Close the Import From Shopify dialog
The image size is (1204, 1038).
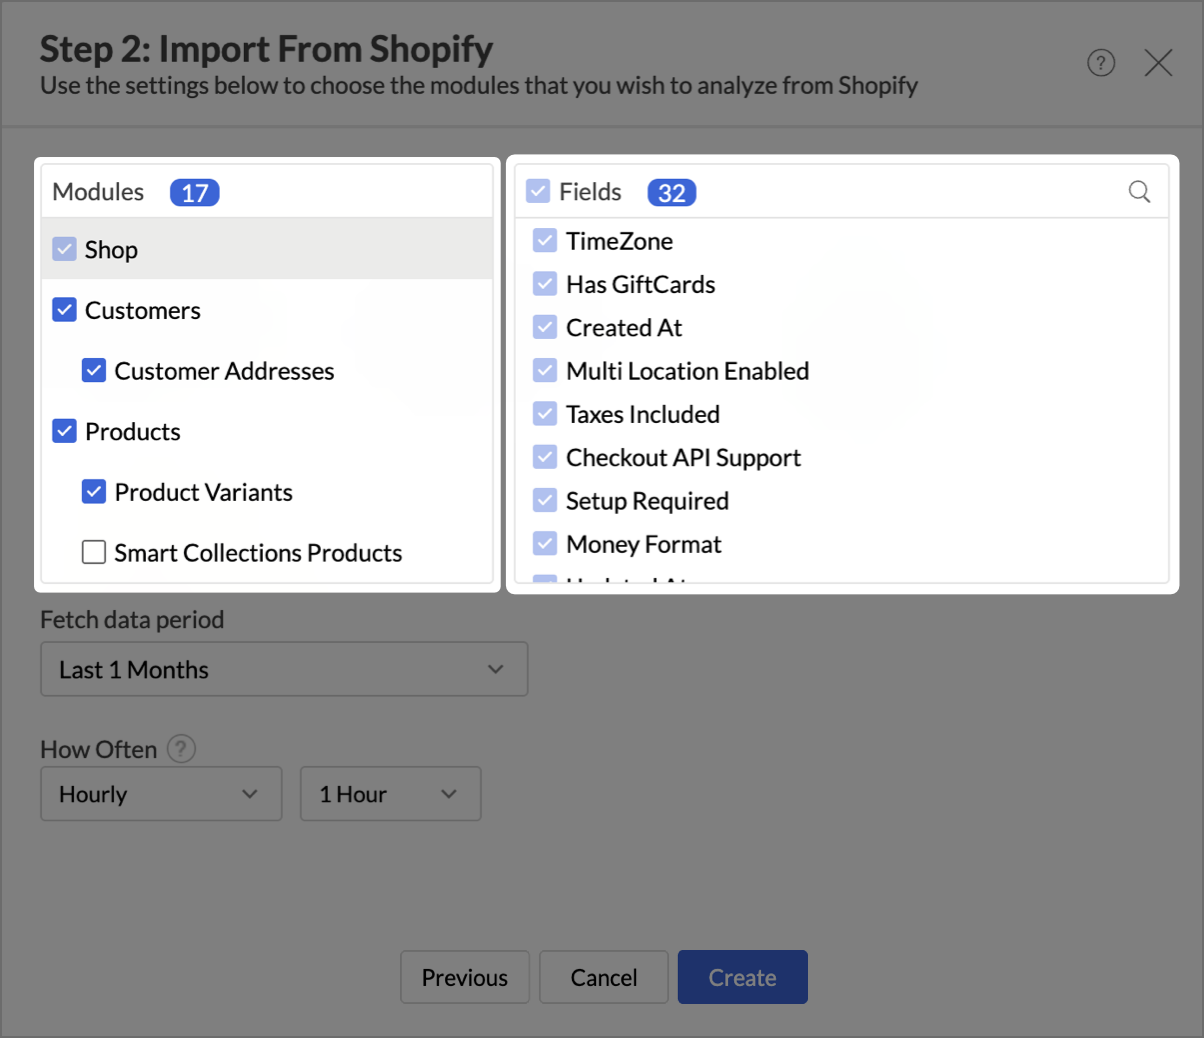1158,64
